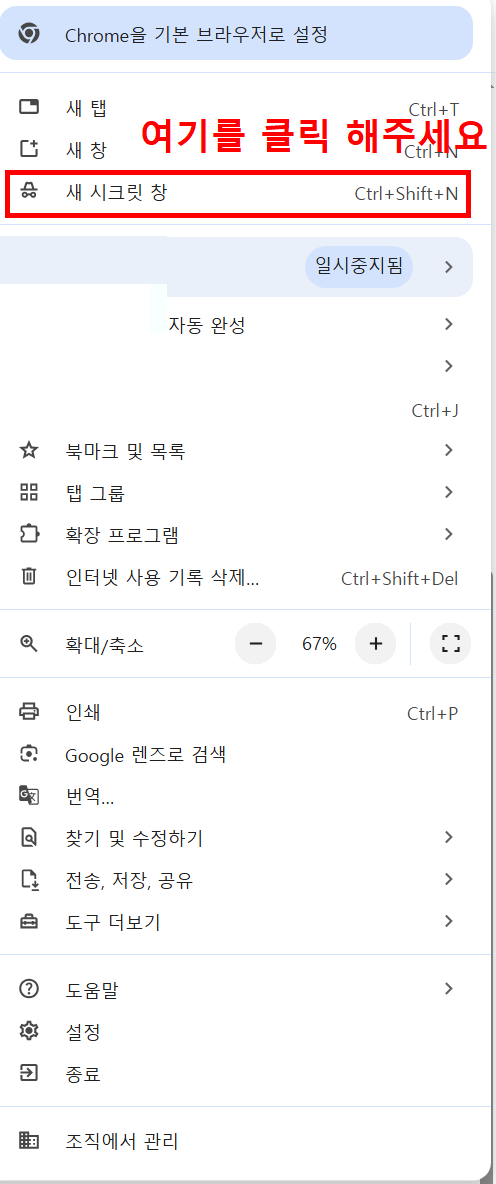Click the grid icon for 탭 그룹
Image resolution: width=496 pixels, height=1184 pixels.
29,493
